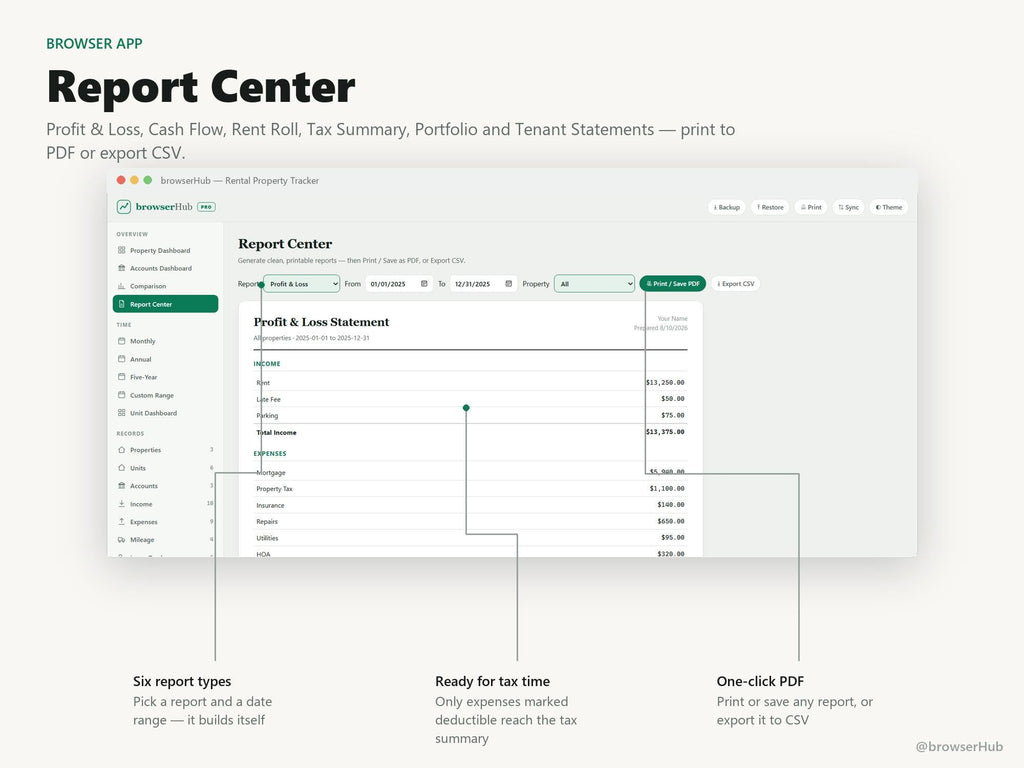Screen dimensions: 1024x768
Task: Toggle the Theme button
Action: coord(889,207)
